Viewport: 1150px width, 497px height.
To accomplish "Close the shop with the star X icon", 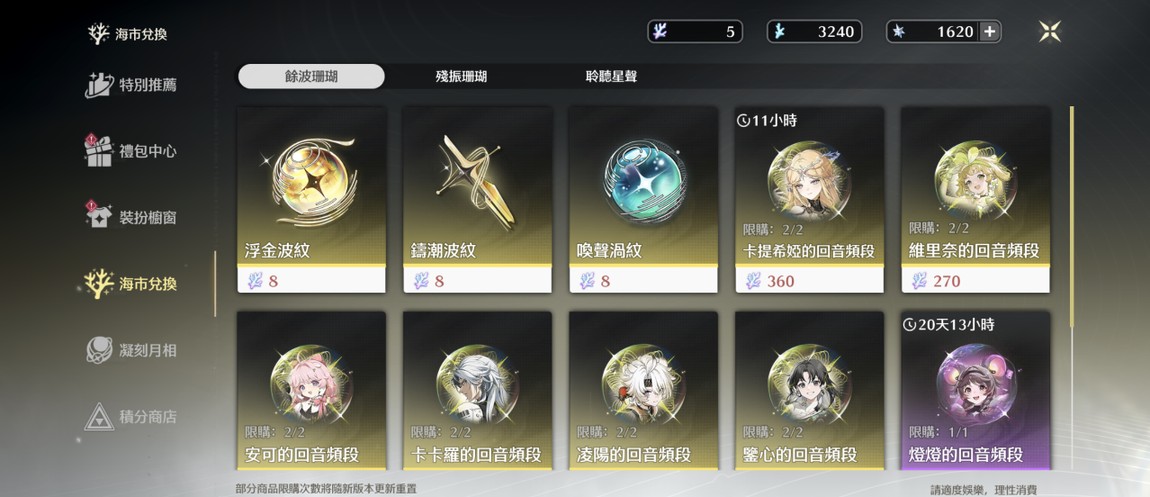I will (x=1050, y=32).
